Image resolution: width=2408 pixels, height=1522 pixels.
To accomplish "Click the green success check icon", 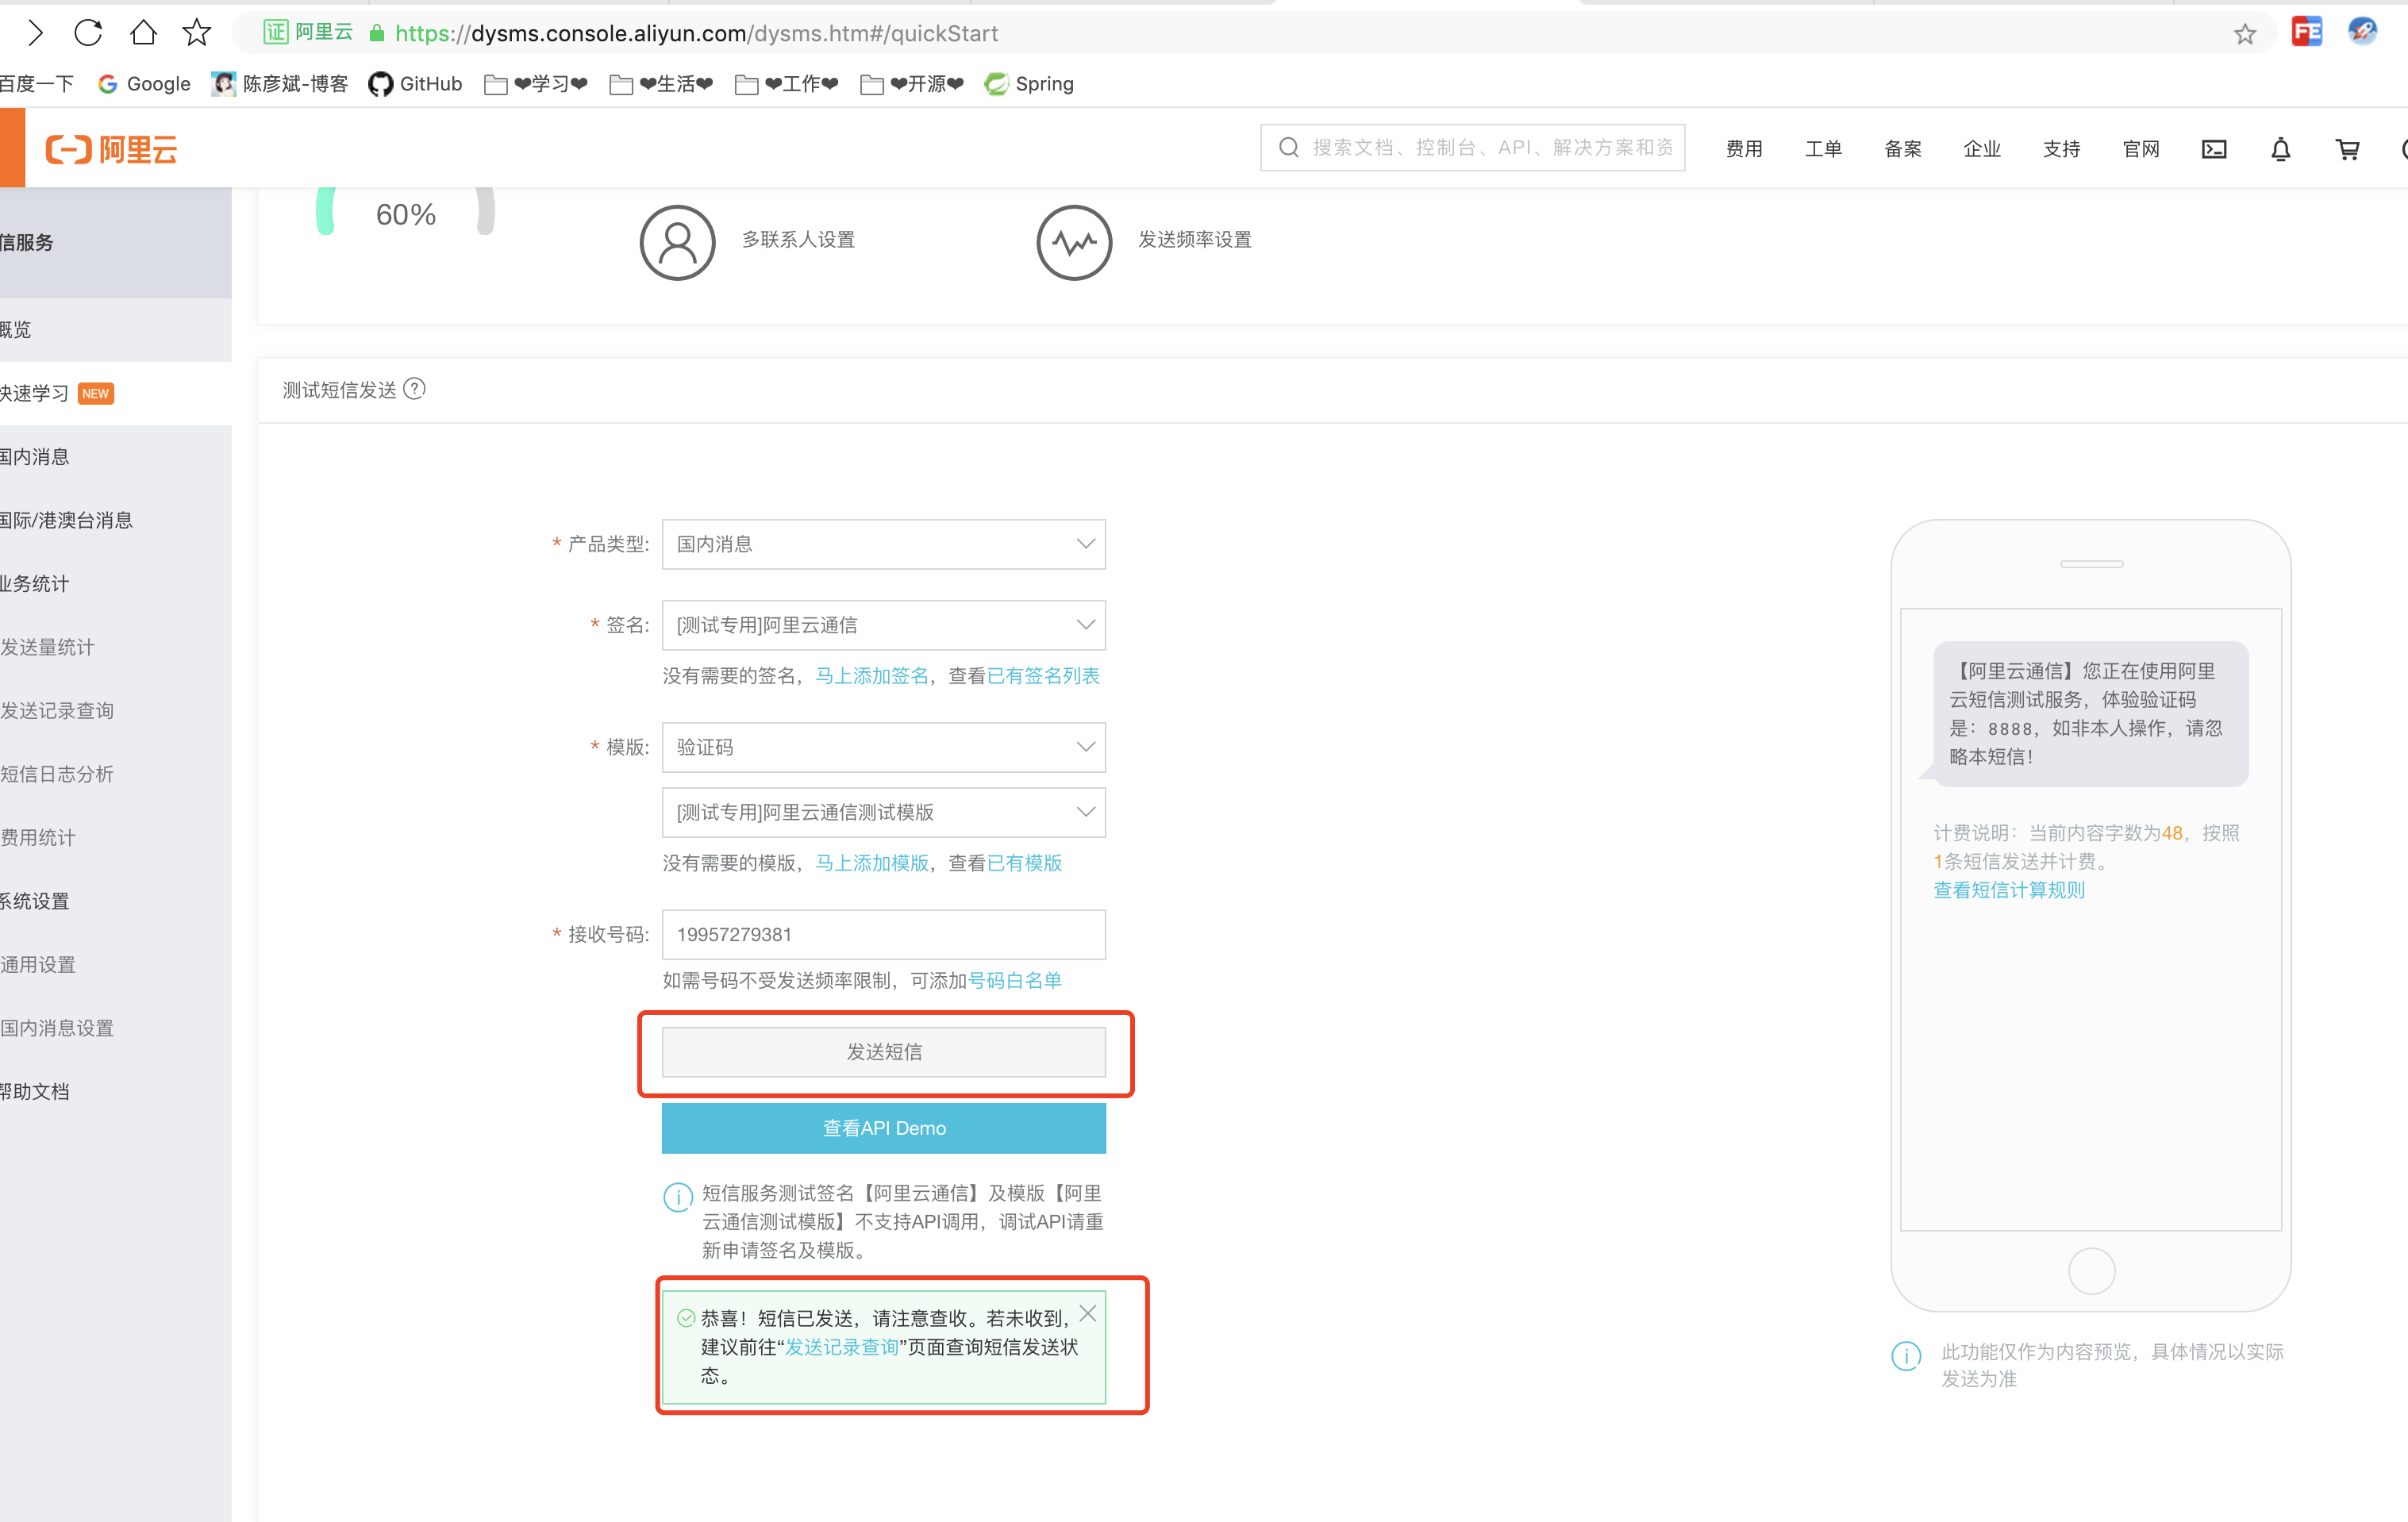I will tap(685, 1318).
